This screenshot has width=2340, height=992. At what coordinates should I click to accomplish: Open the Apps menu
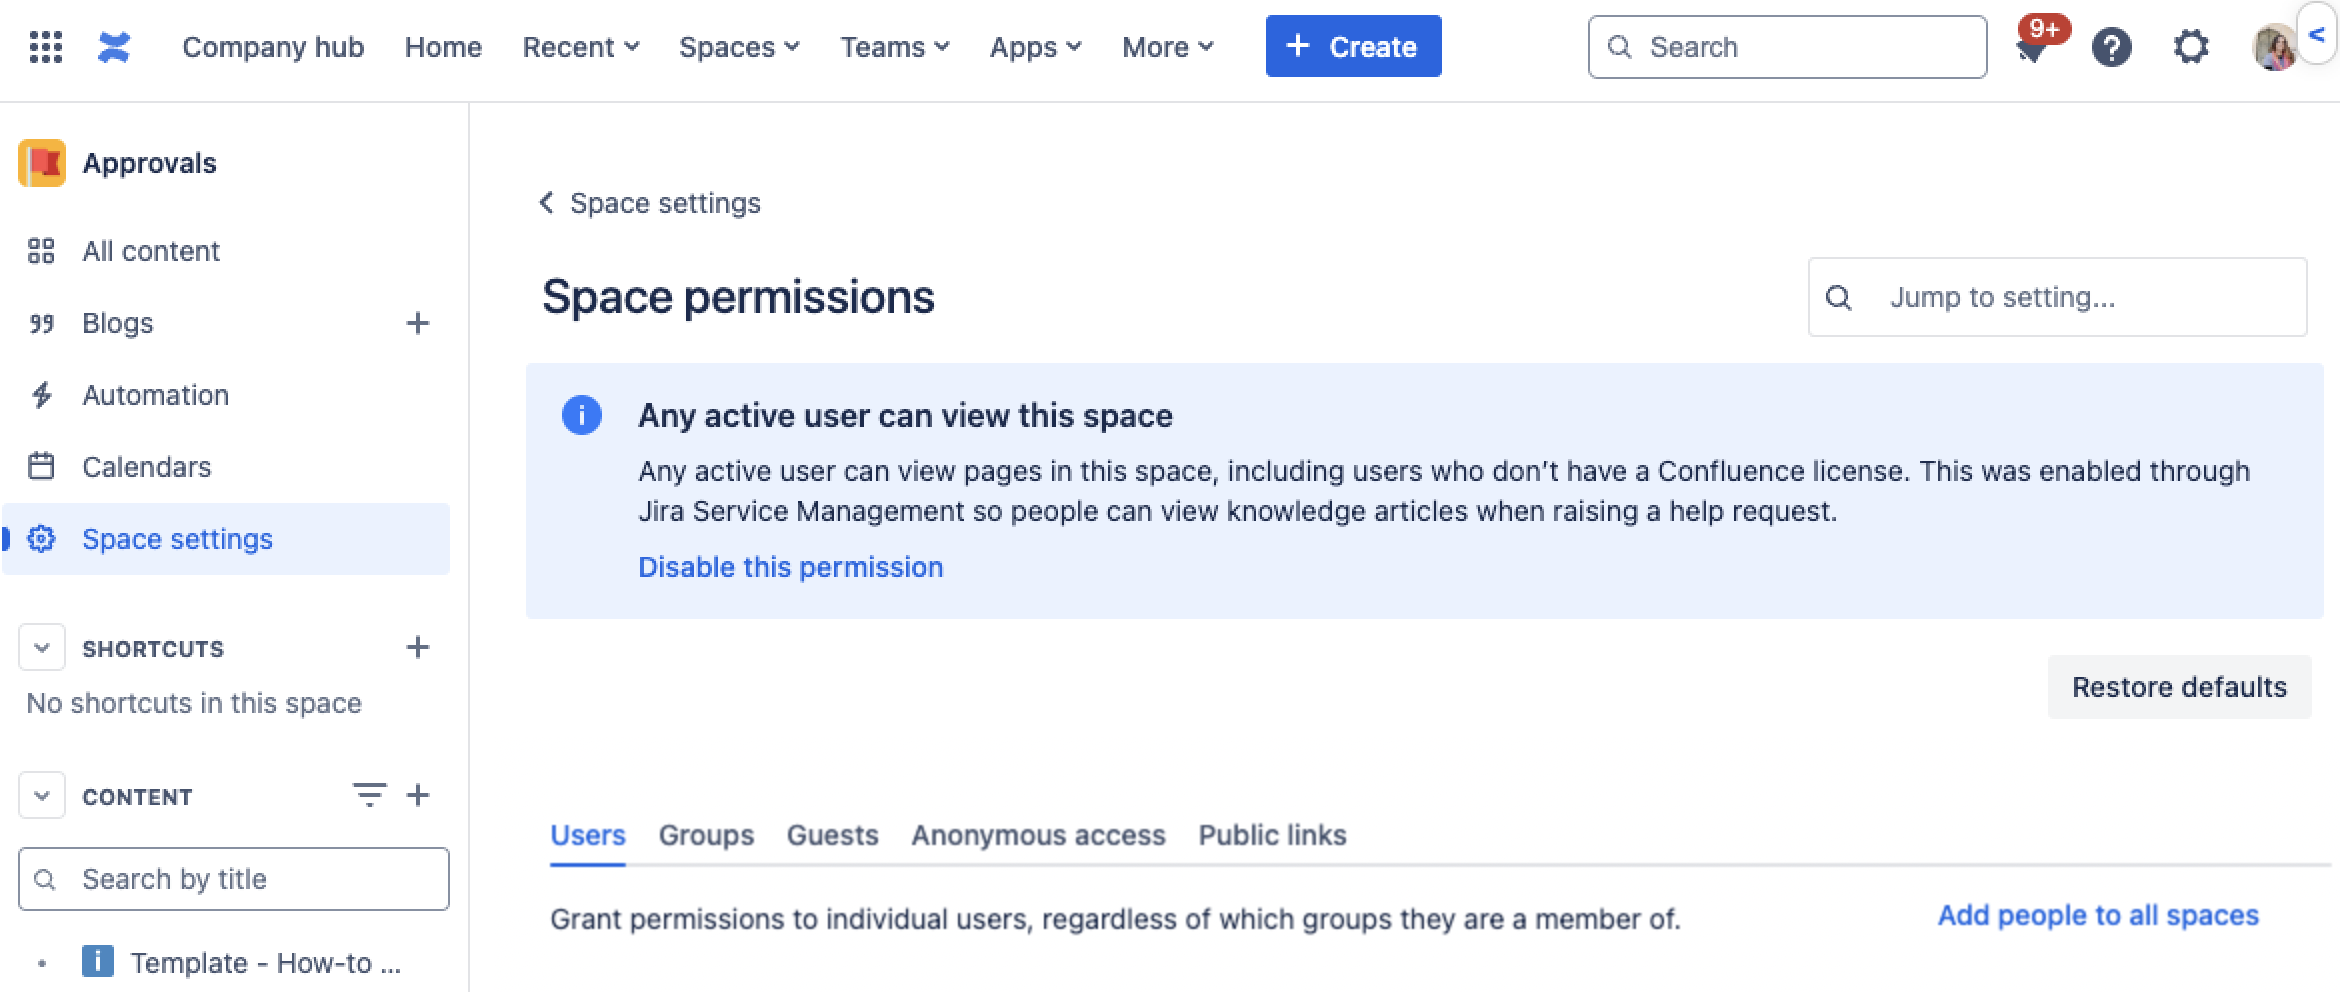1035,46
